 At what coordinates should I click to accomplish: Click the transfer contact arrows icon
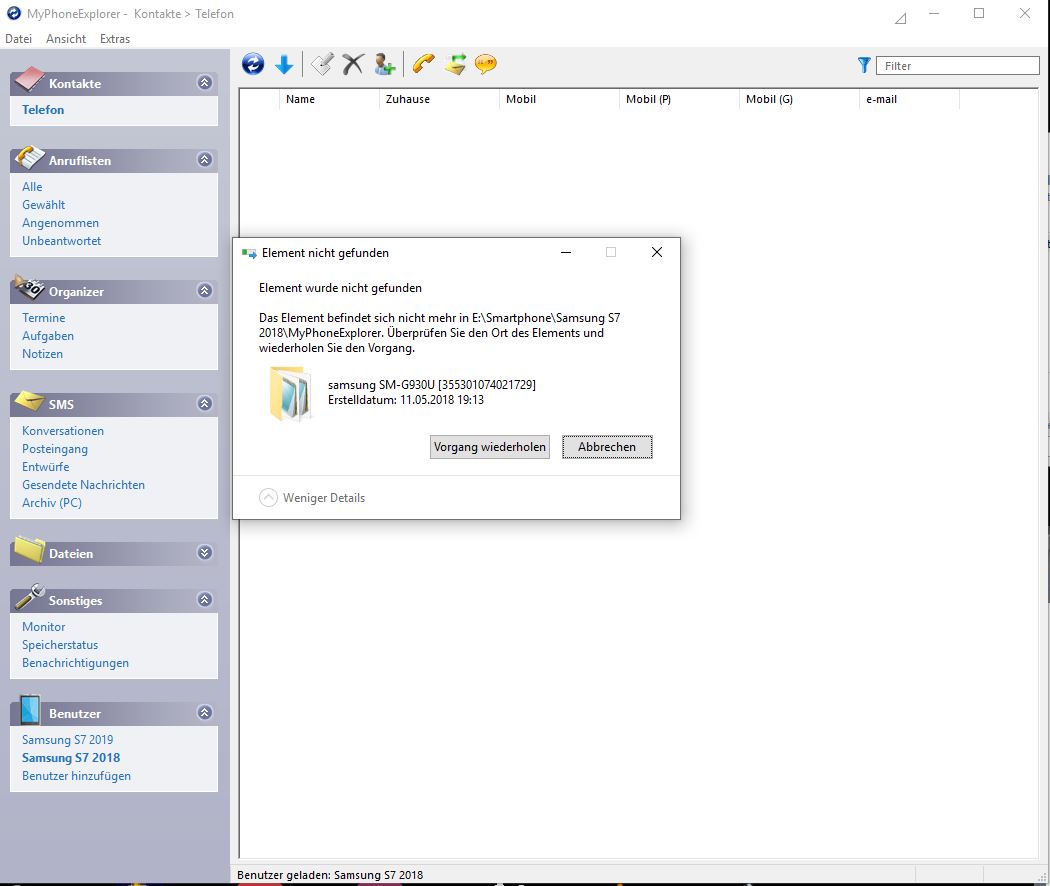click(455, 64)
